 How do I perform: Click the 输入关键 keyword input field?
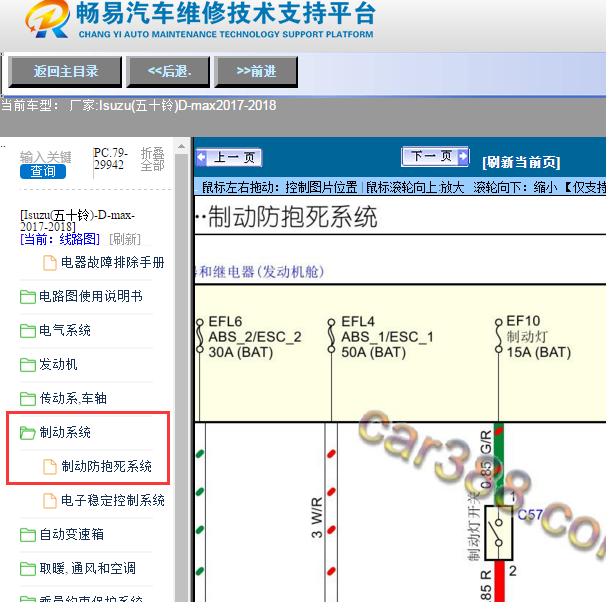click(x=46, y=157)
